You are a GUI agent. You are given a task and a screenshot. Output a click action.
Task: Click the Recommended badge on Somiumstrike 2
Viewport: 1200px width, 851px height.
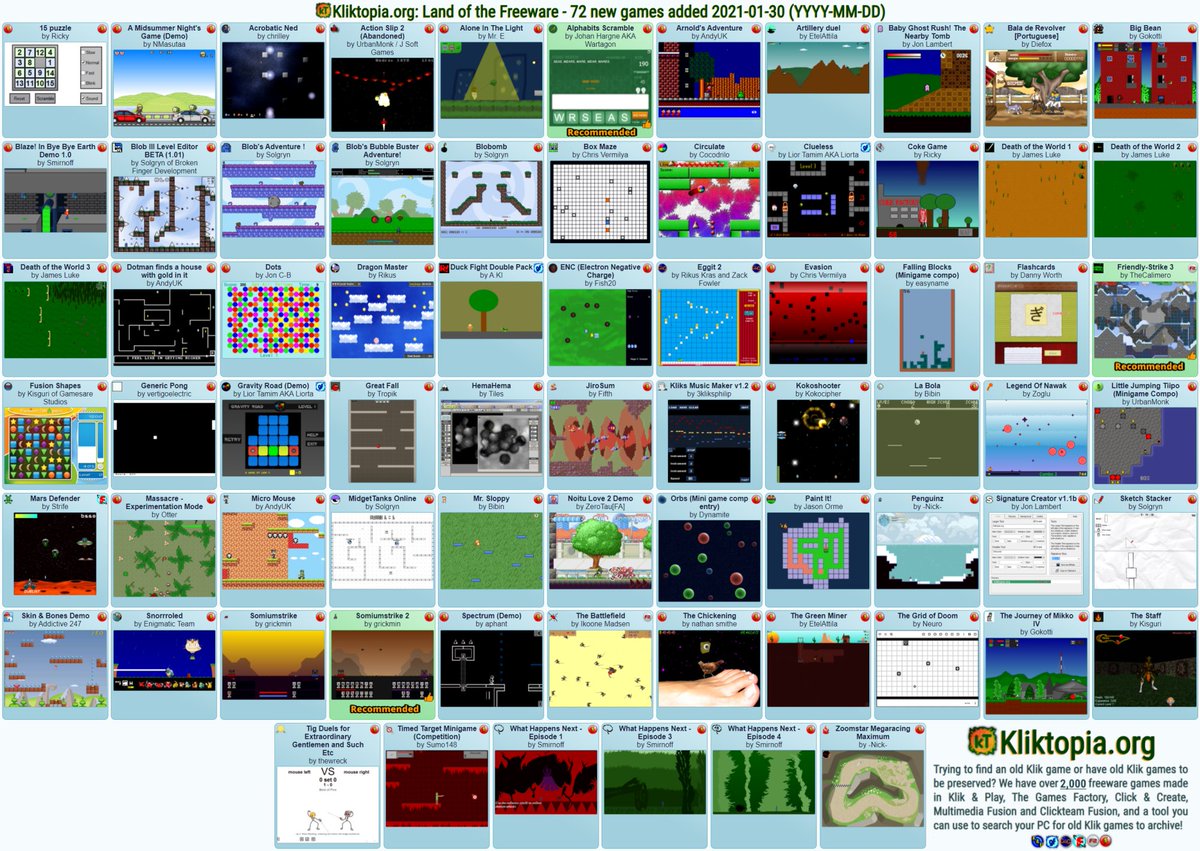(382, 709)
